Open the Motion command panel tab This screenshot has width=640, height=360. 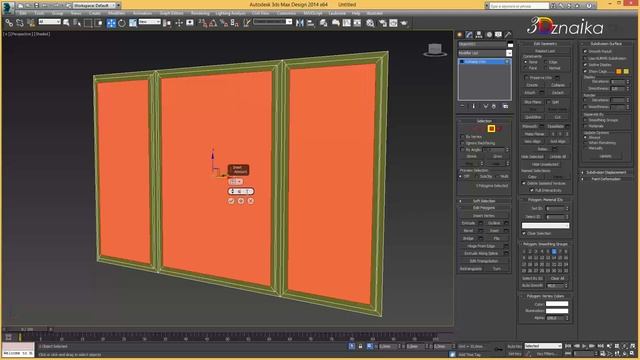click(489, 35)
